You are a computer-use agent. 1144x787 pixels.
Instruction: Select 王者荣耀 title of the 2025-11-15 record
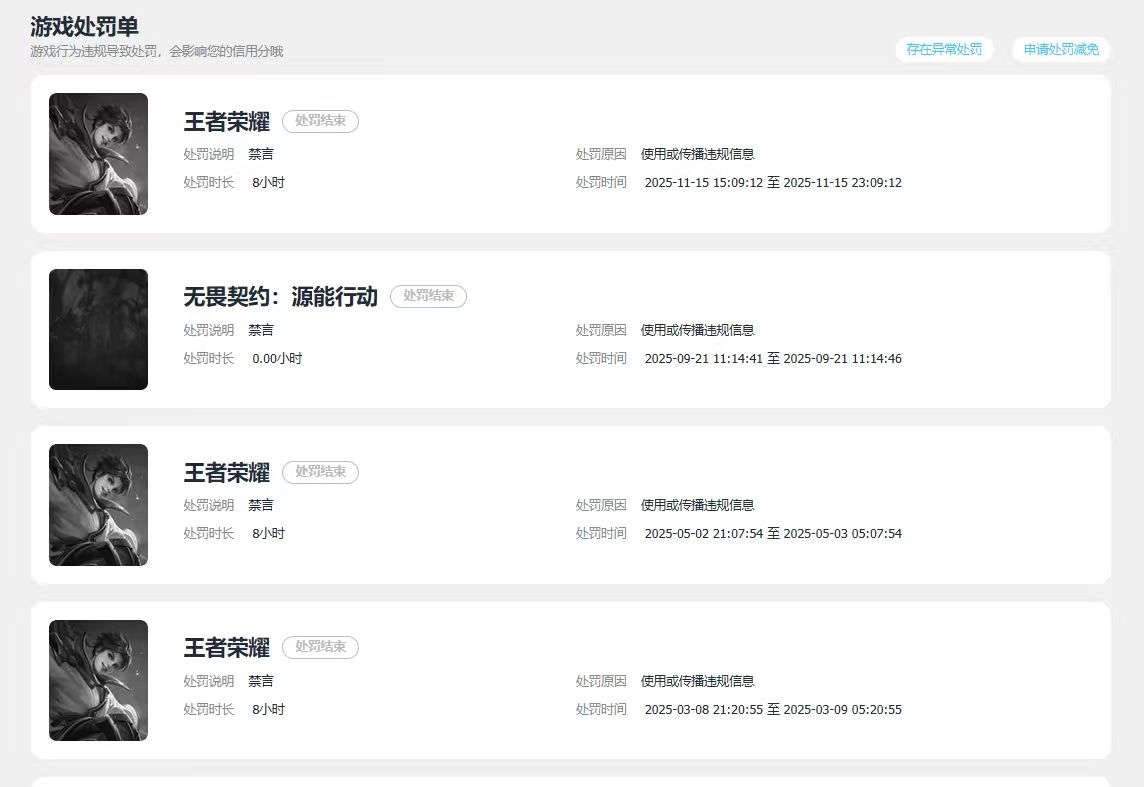click(x=227, y=121)
